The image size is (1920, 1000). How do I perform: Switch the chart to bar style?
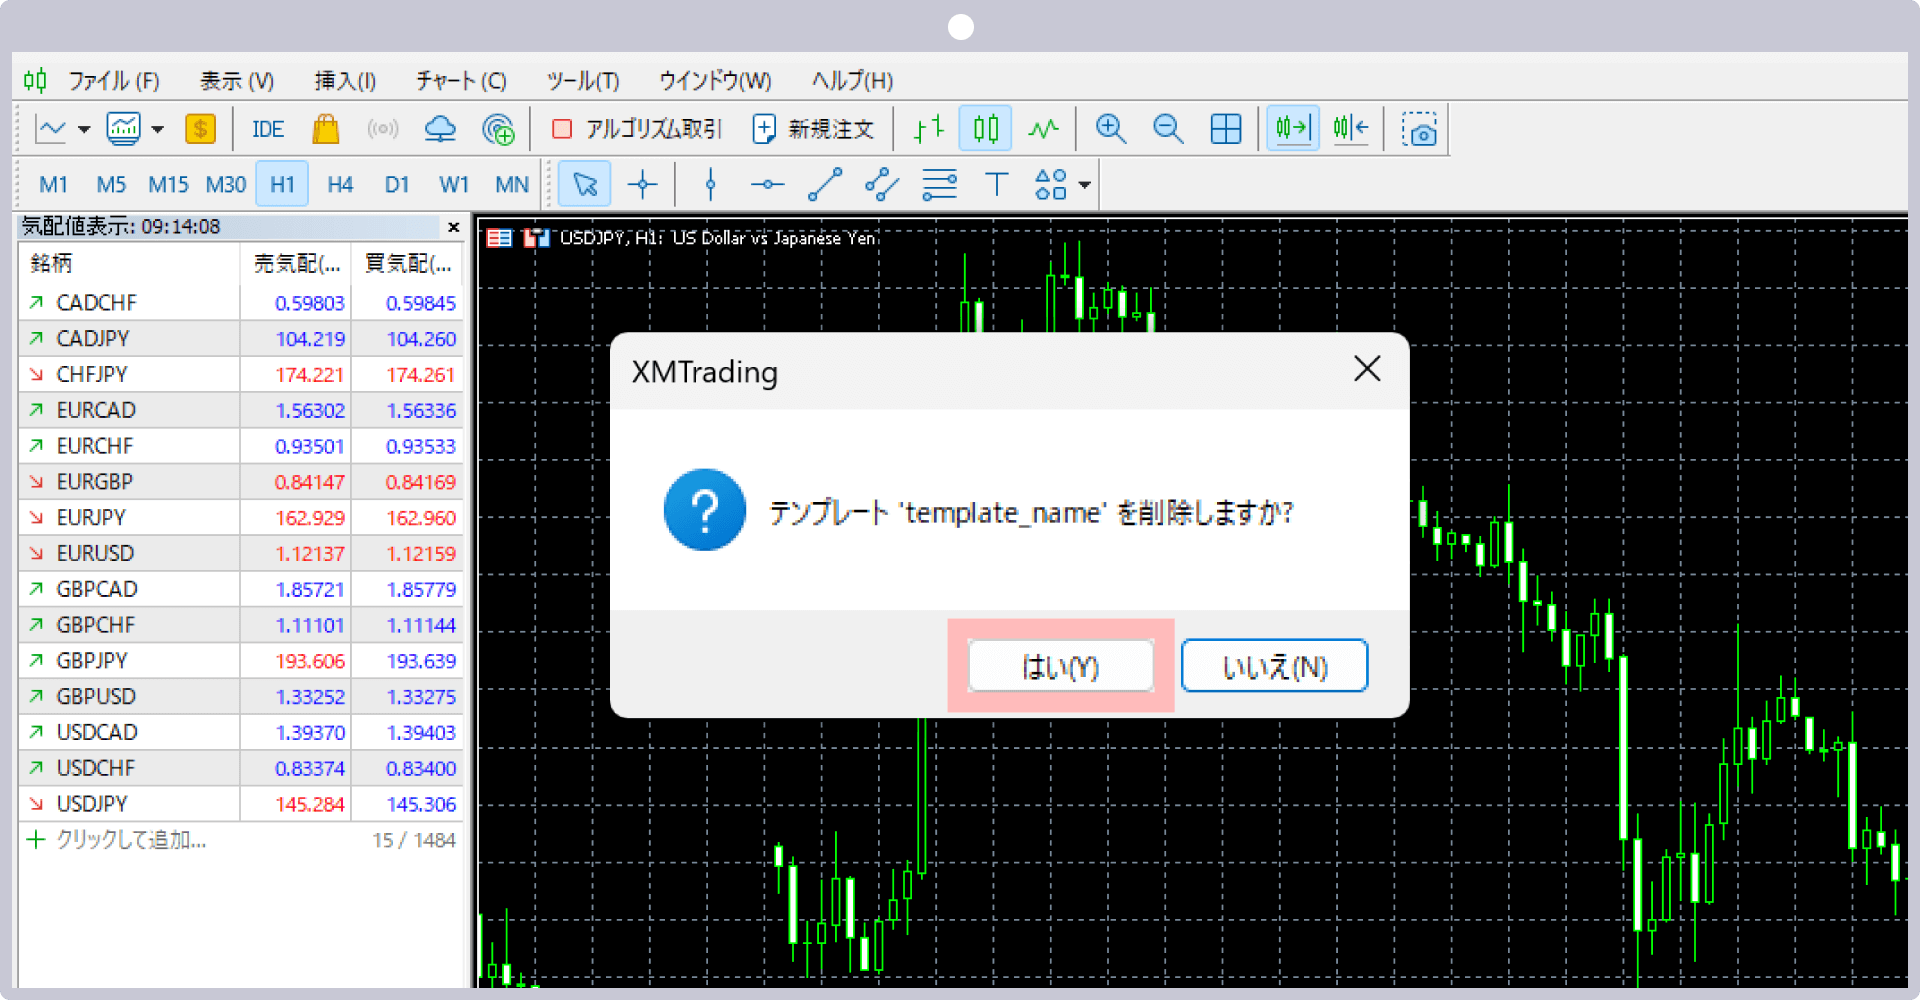coord(927,128)
